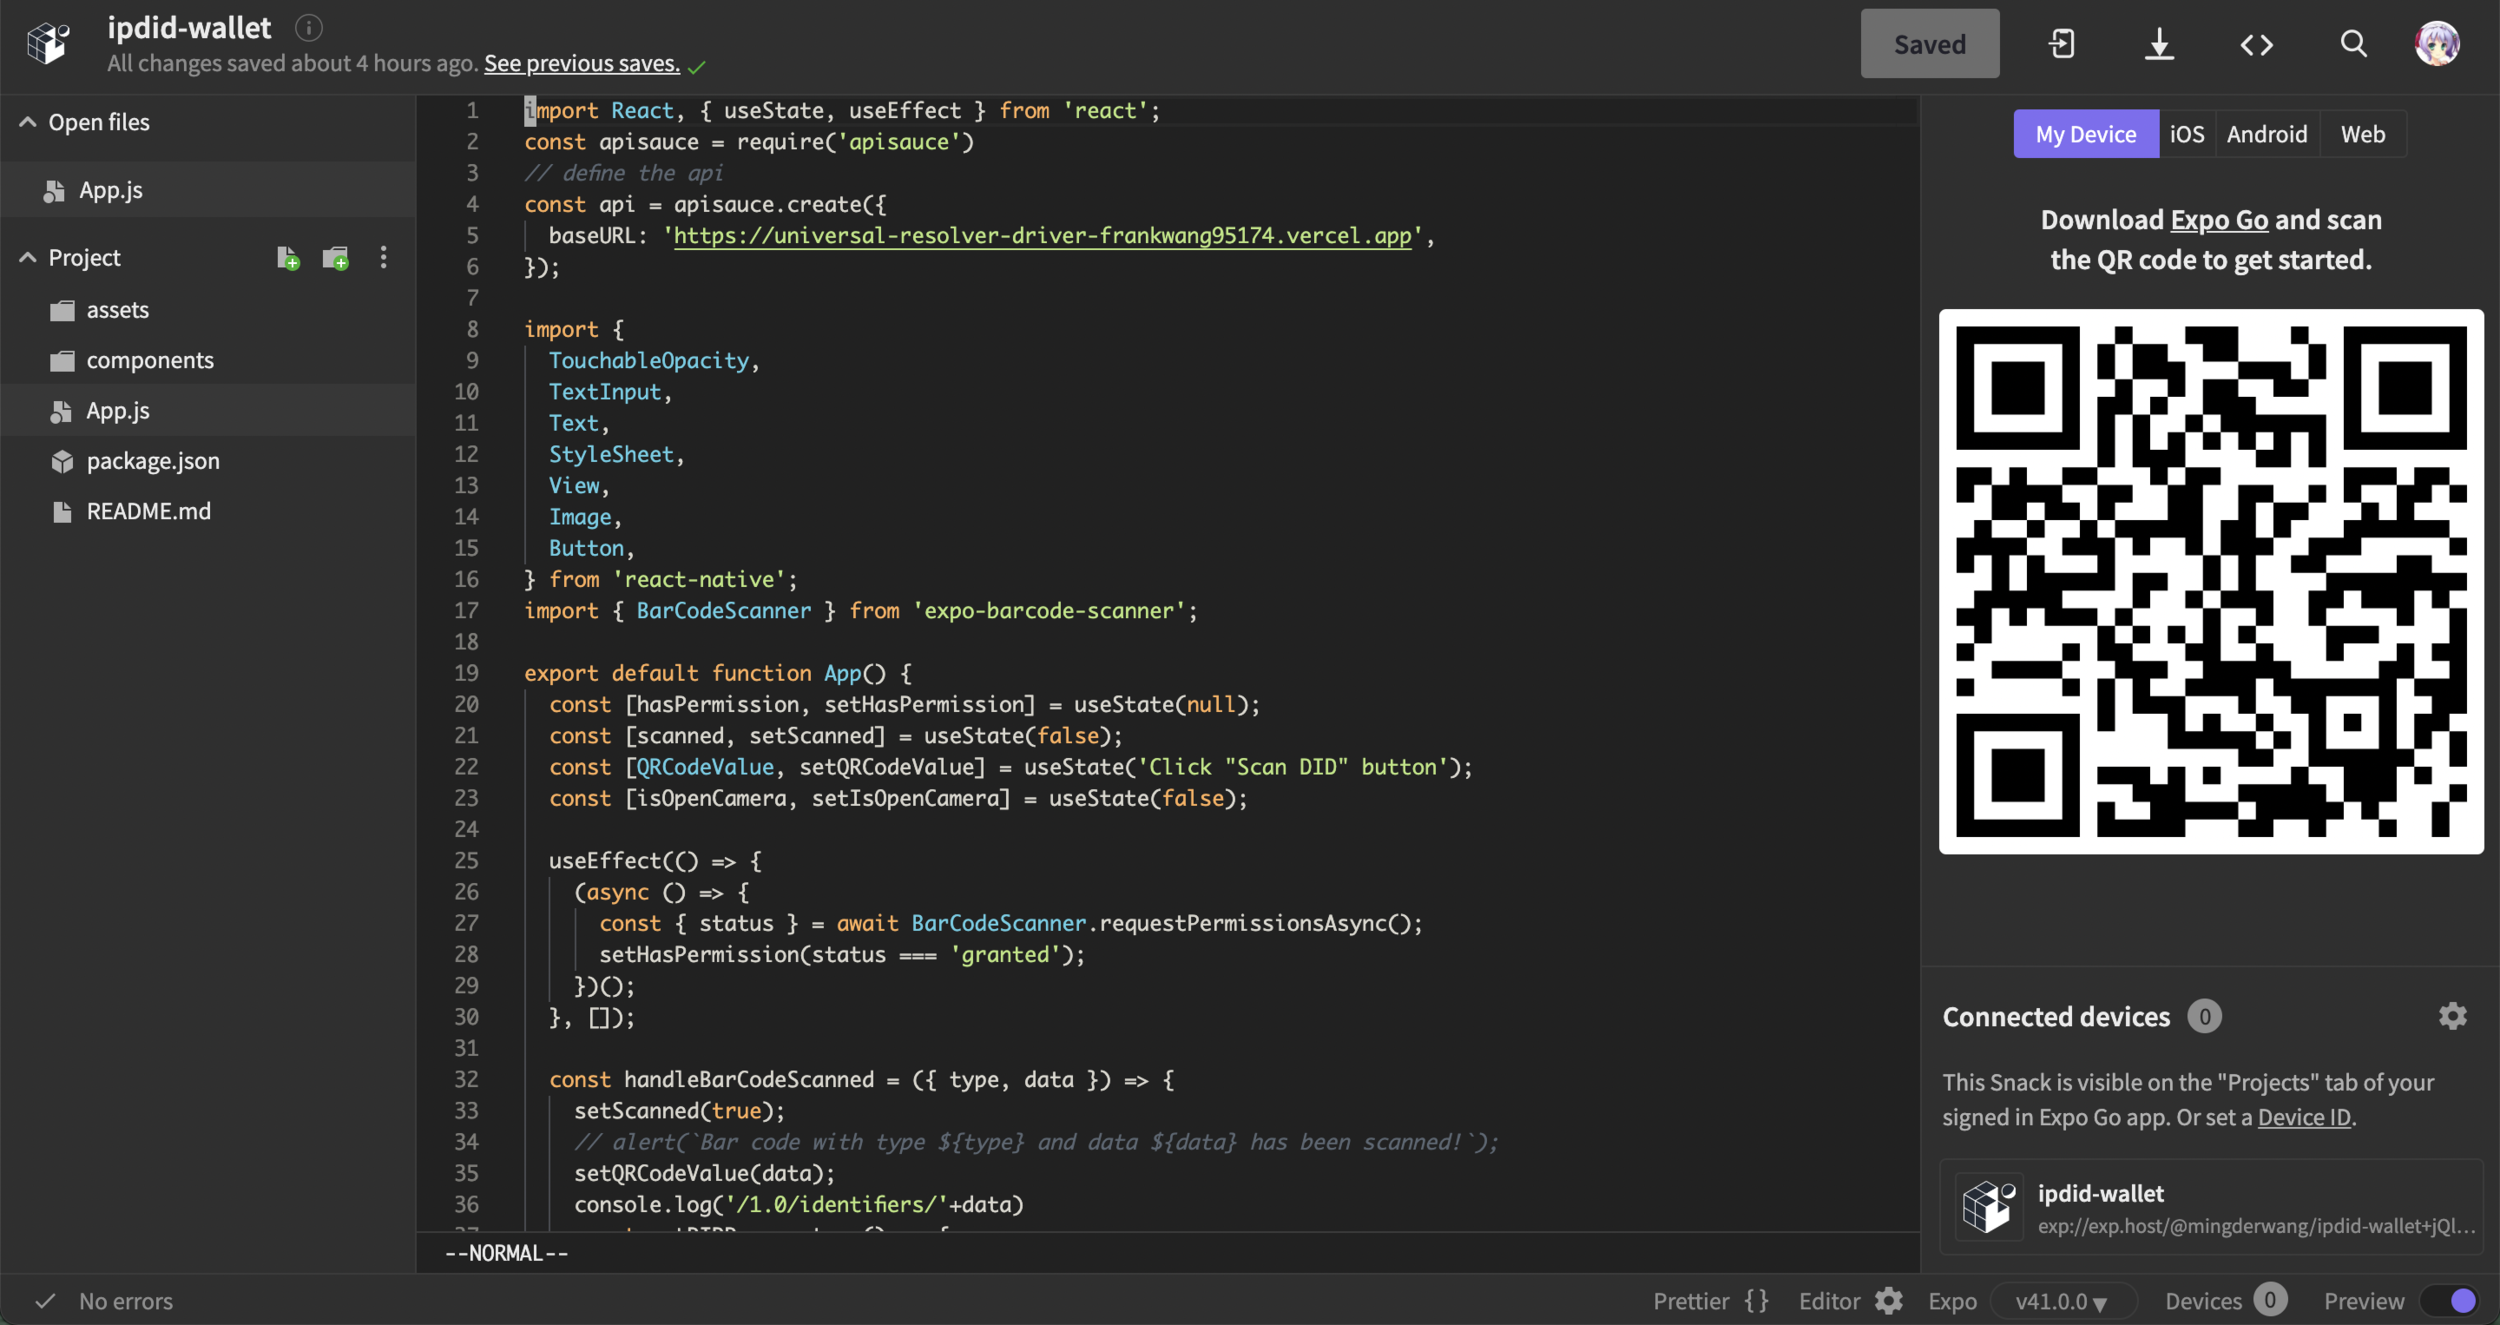Image resolution: width=2500 pixels, height=1325 pixels.
Task: Open the Project three-dot menu
Action: point(383,258)
